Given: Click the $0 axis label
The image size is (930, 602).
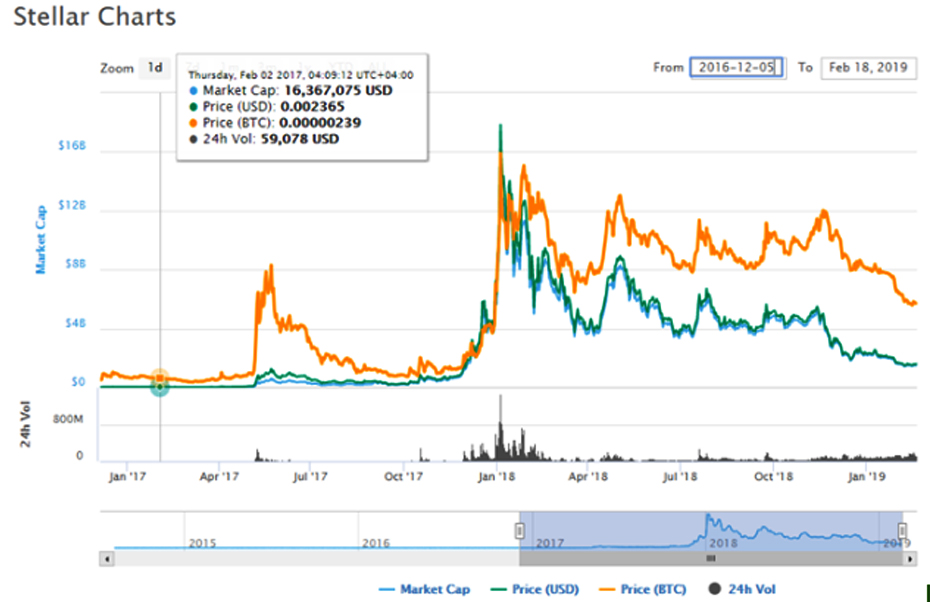Looking at the screenshot, I should 78,383.
